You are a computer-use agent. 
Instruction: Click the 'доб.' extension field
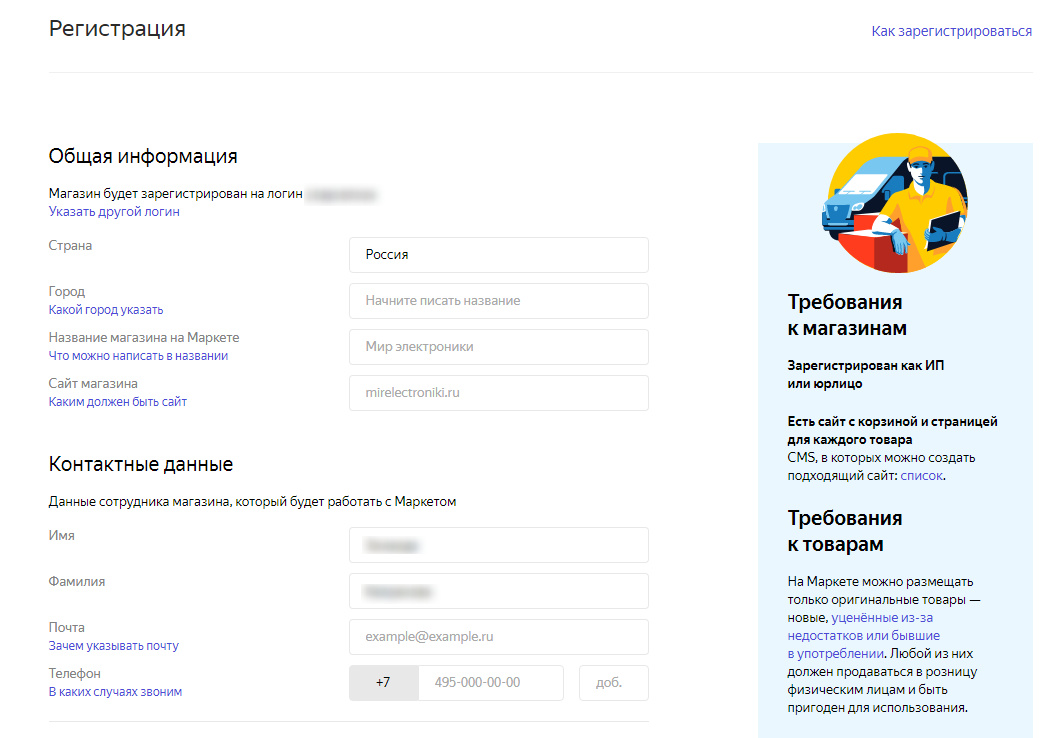point(614,683)
